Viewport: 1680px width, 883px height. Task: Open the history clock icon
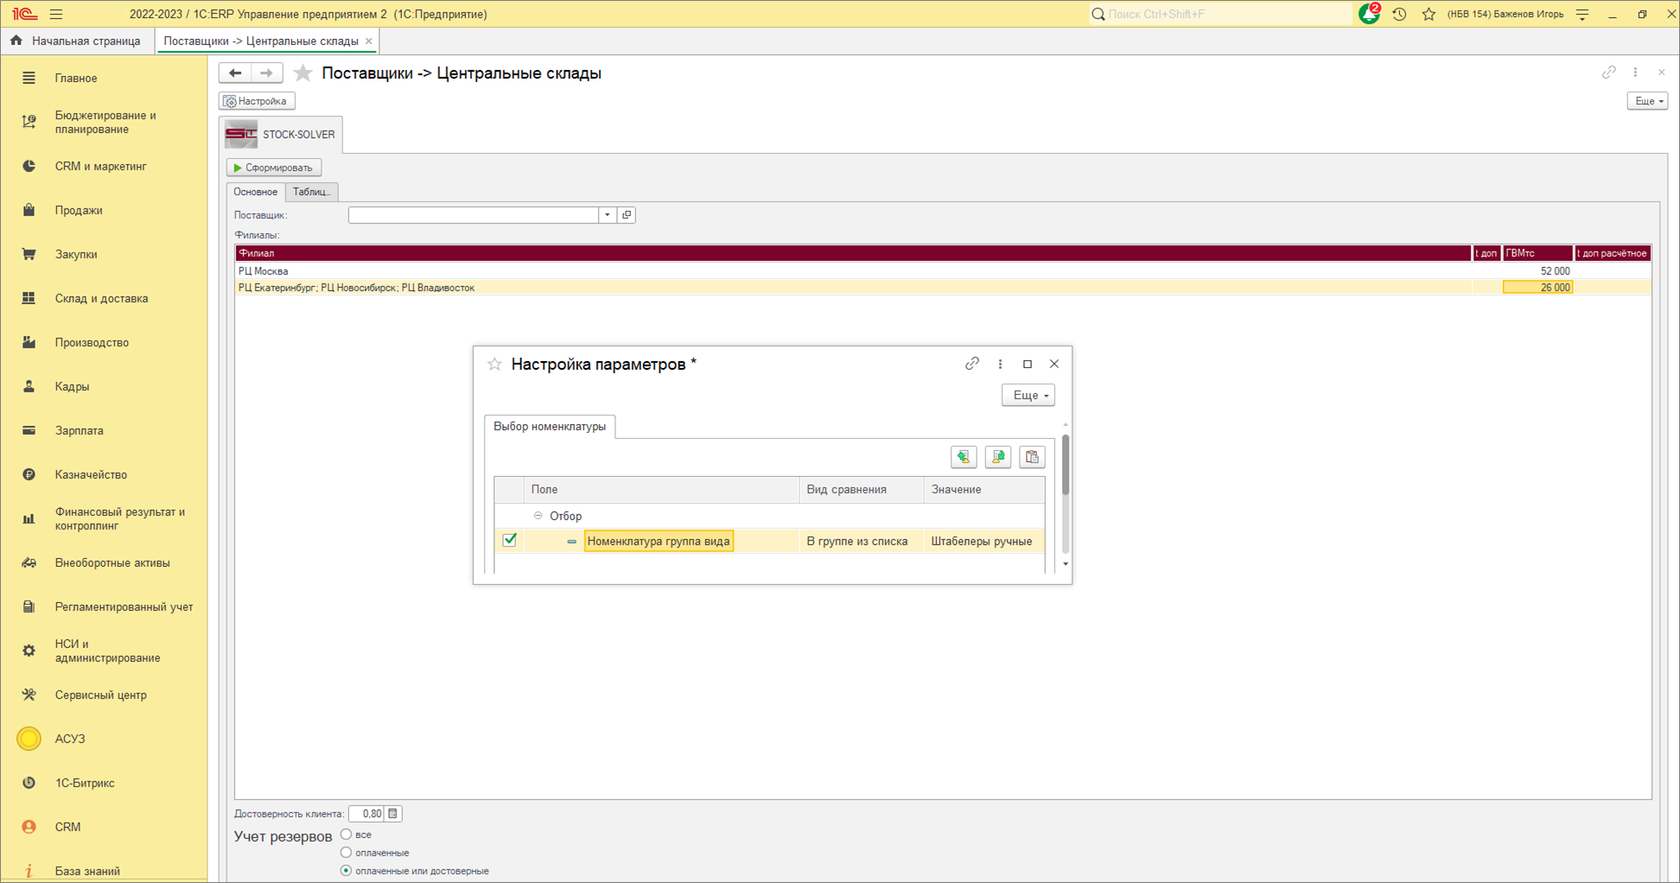coord(1399,14)
